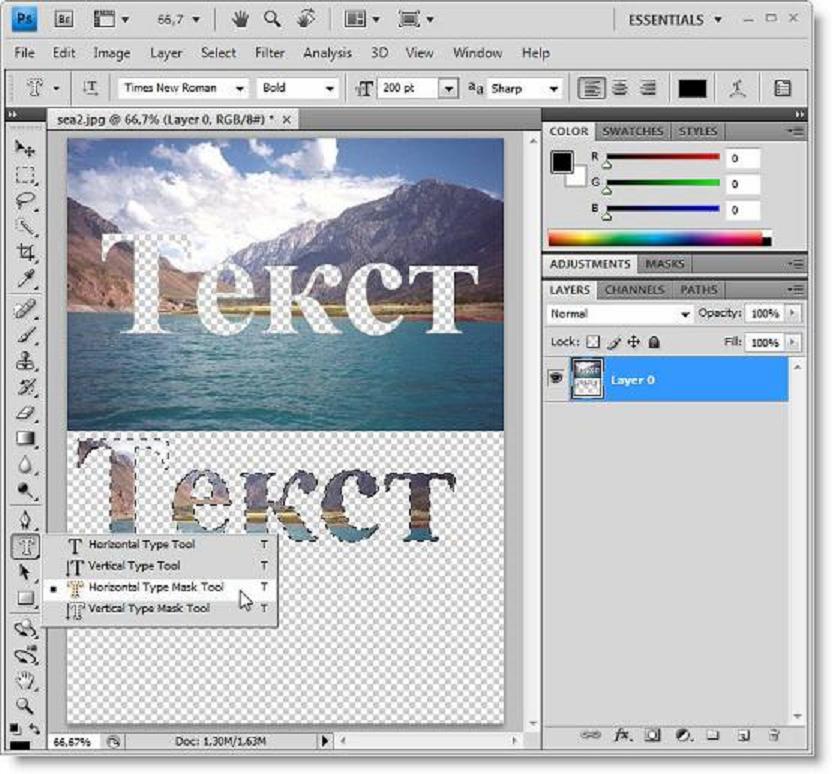Toggle the Character and Paragraph panels

tap(782, 88)
